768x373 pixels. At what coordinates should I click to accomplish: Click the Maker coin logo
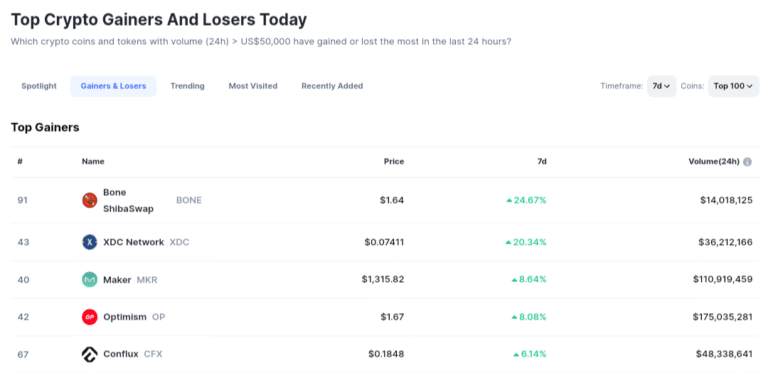tap(90, 280)
